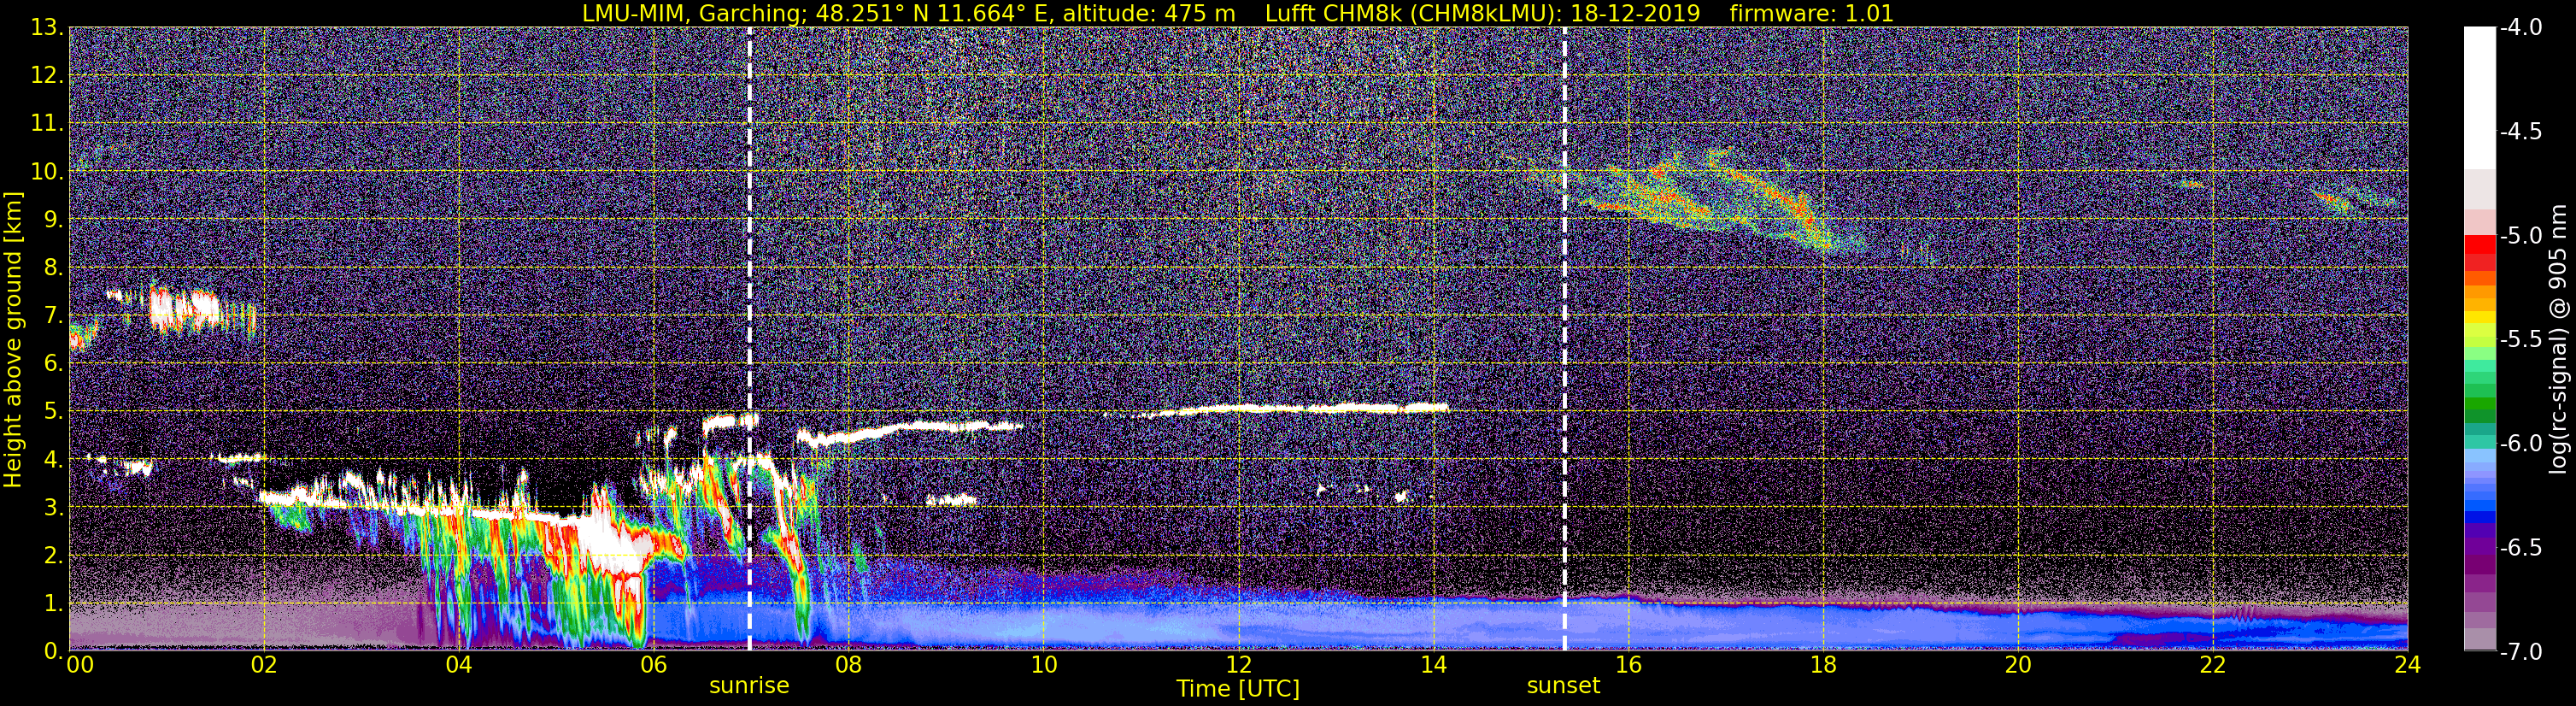Click the time axis tick label '04'
Image resolution: width=2576 pixels, height=706 pixels.
[x=459, y=666]
